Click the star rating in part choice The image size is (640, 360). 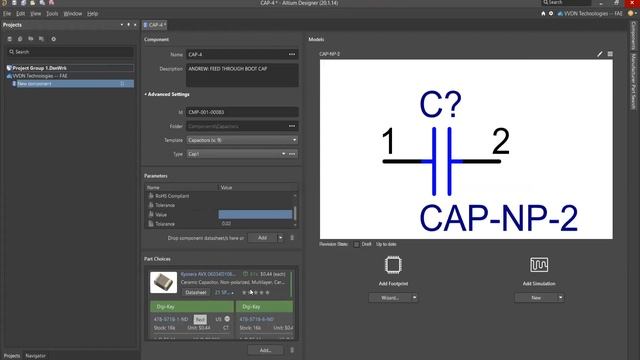pyautogui.click(x=256, y=293)
